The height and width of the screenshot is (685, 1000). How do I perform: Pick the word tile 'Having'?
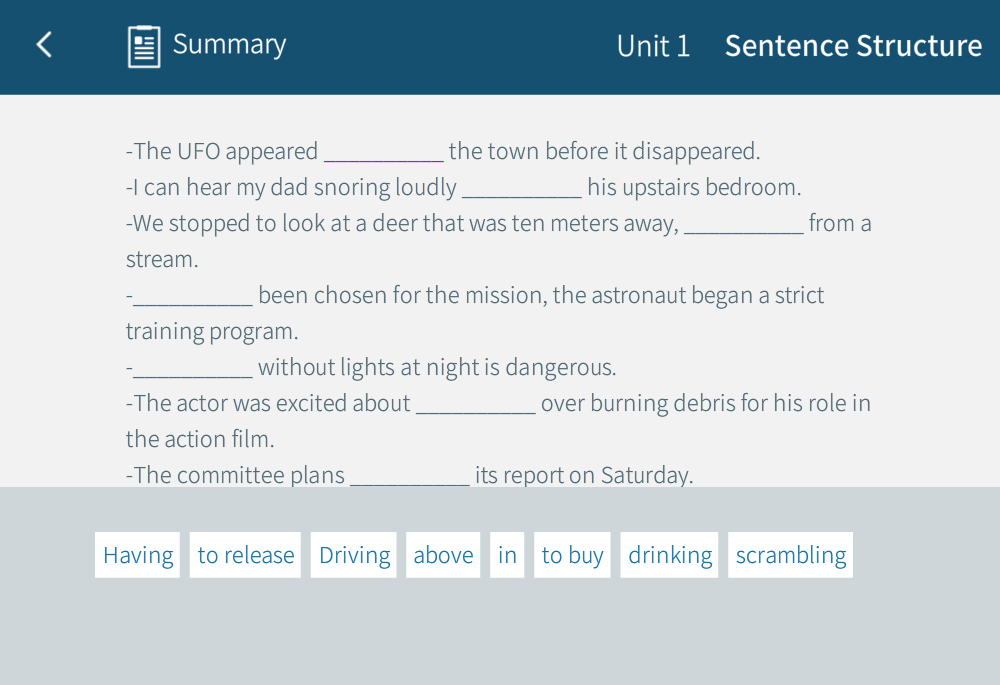[138, 555]
